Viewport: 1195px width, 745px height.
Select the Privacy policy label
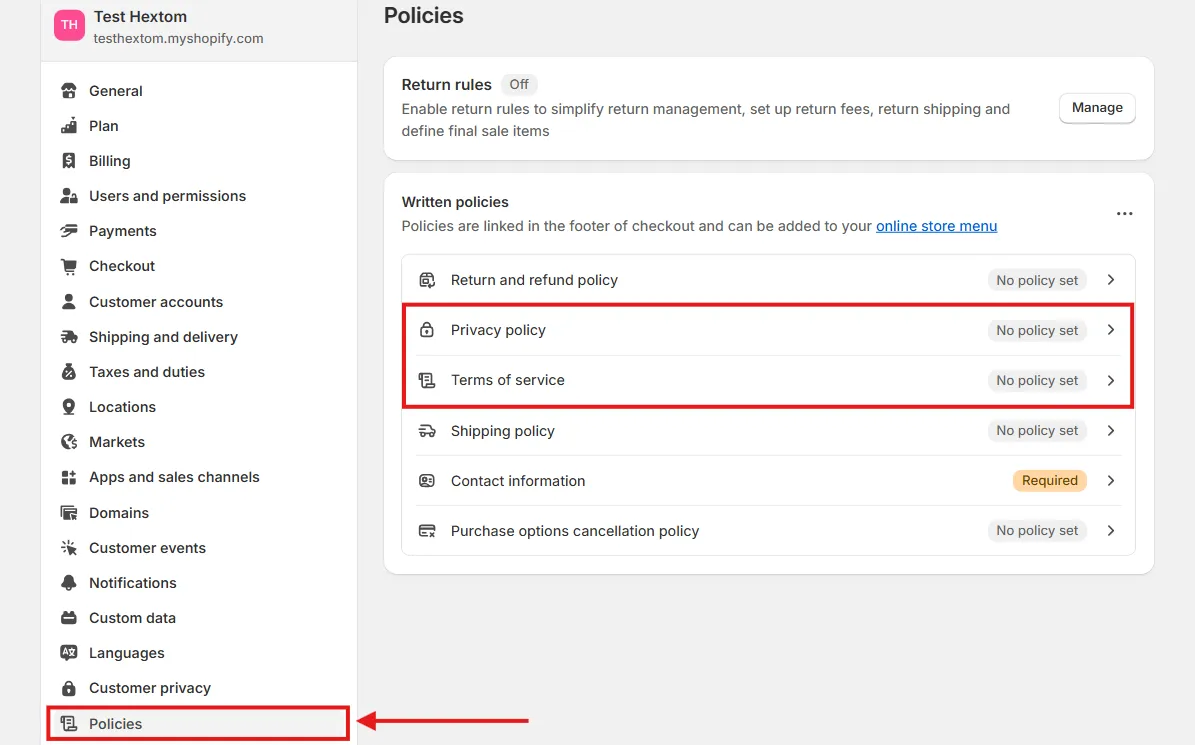click(x=498, y=330)
